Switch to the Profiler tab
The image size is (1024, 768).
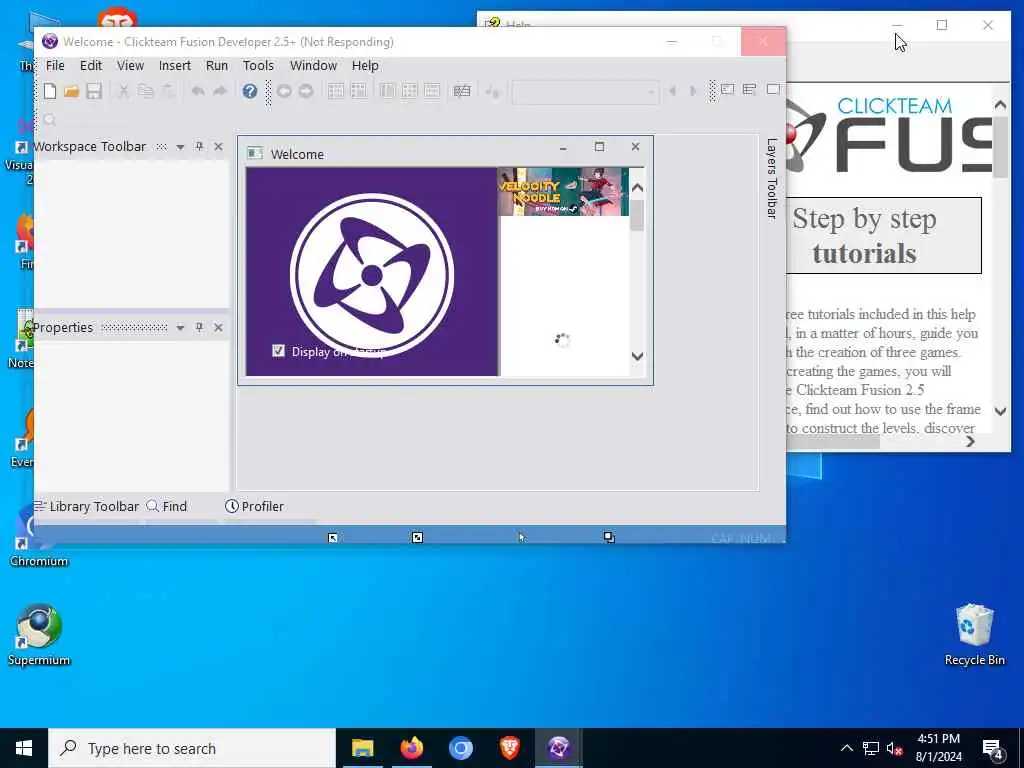[254, 506]
